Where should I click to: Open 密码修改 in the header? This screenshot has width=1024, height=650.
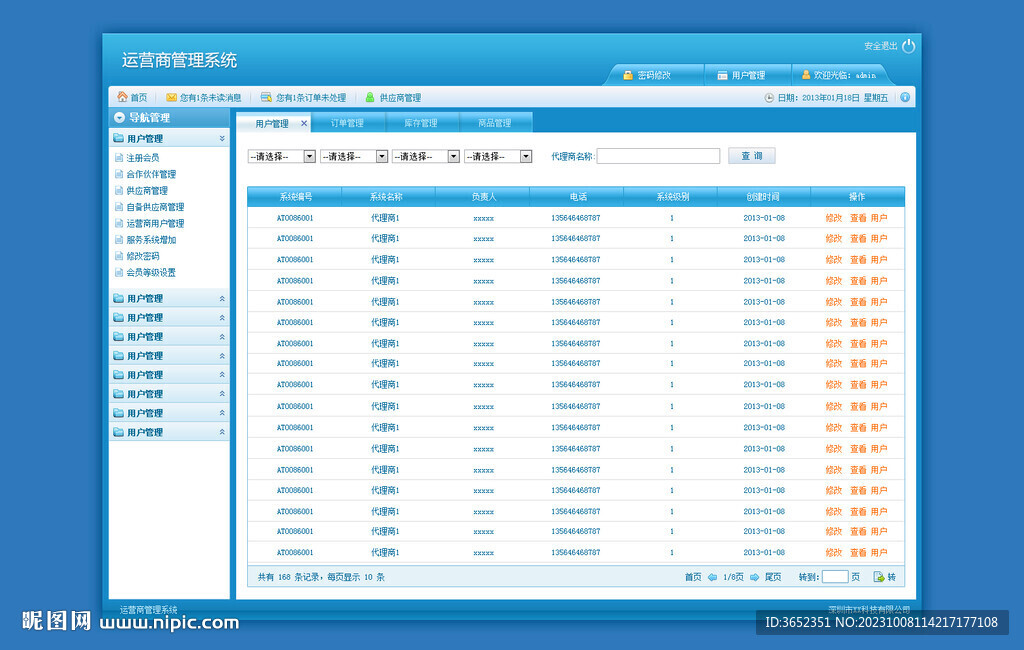coord(647,75)
